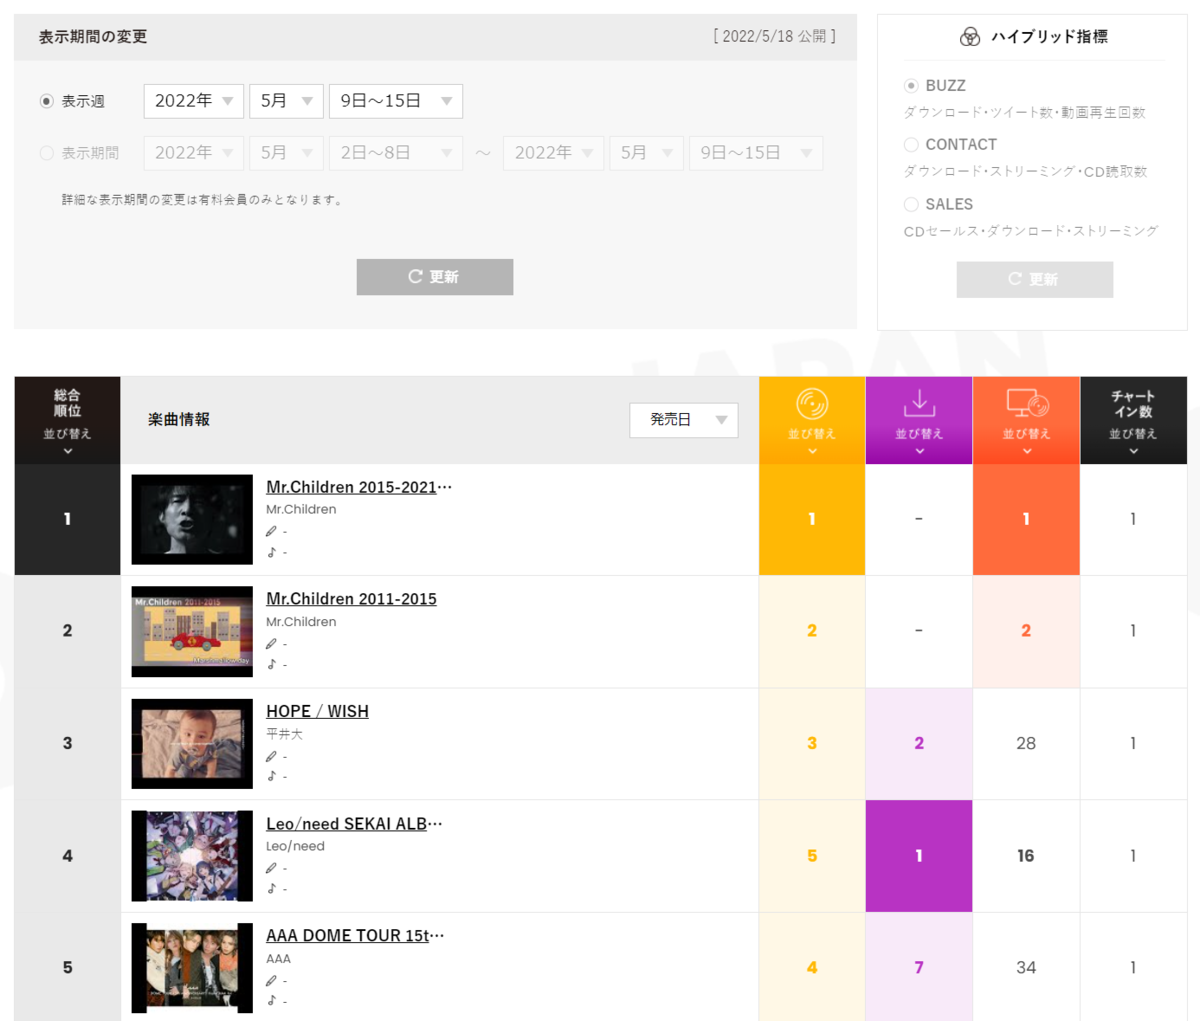Click the AAA DOME TOUR thumbnail
Screen dimensions: 1200x1021
(x=192, y=968)
